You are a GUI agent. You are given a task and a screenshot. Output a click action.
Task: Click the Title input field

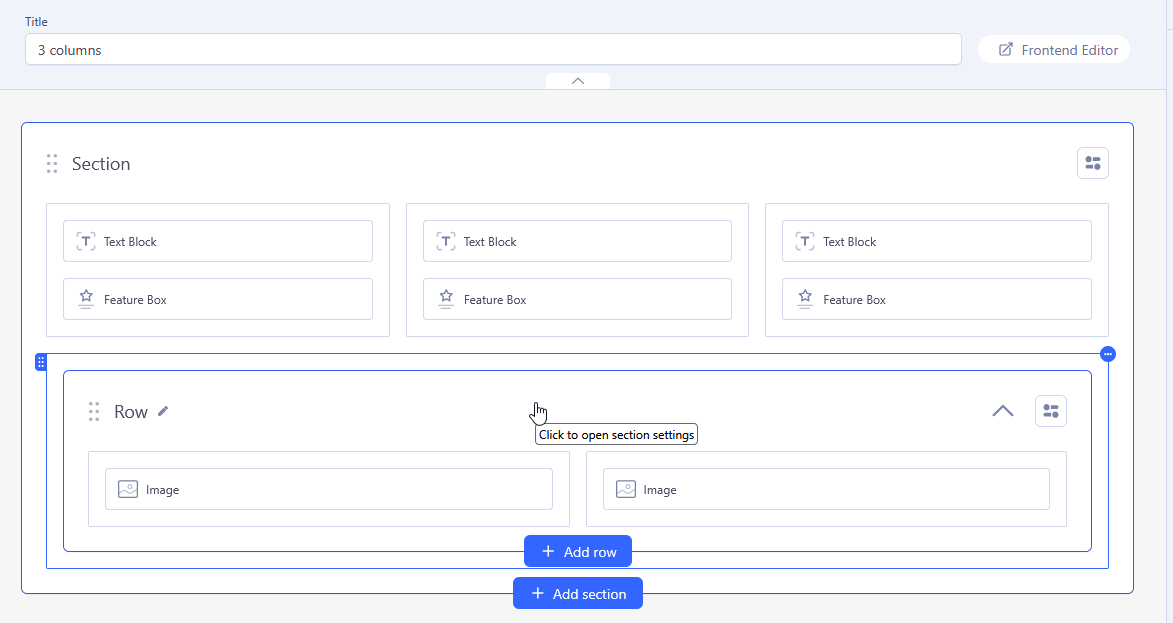tap(492, 50)
